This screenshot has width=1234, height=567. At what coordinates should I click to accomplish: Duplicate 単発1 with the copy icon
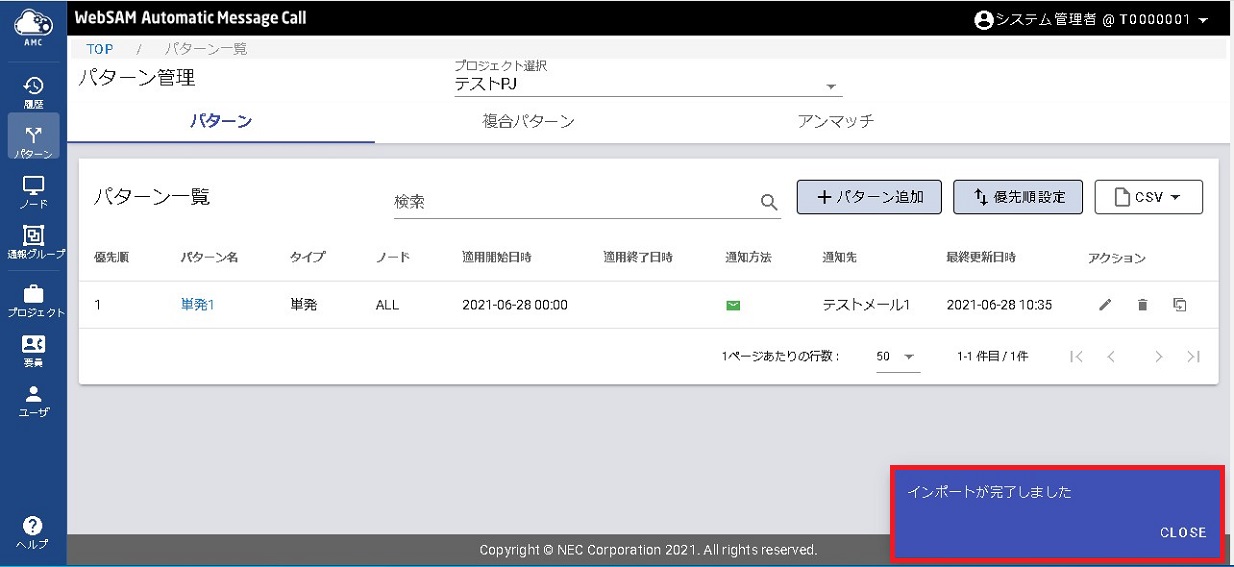pyautogui.click(x=1180, y=305)
